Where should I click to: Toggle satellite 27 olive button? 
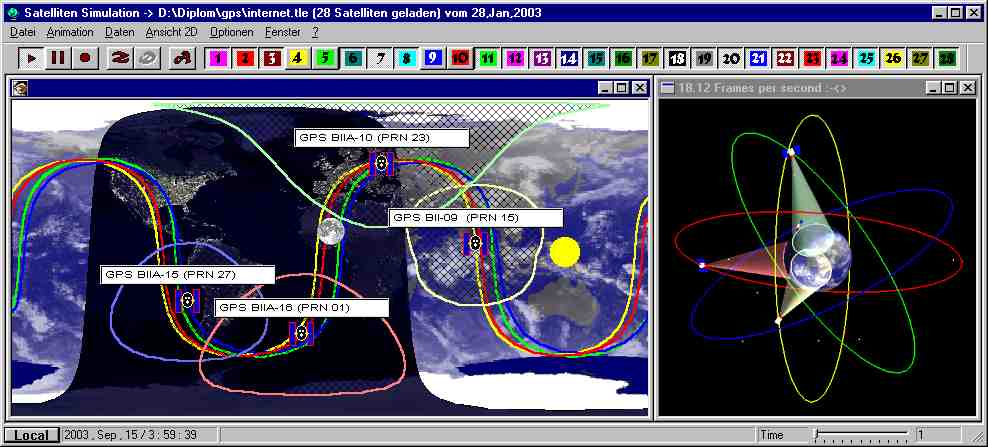921,59
